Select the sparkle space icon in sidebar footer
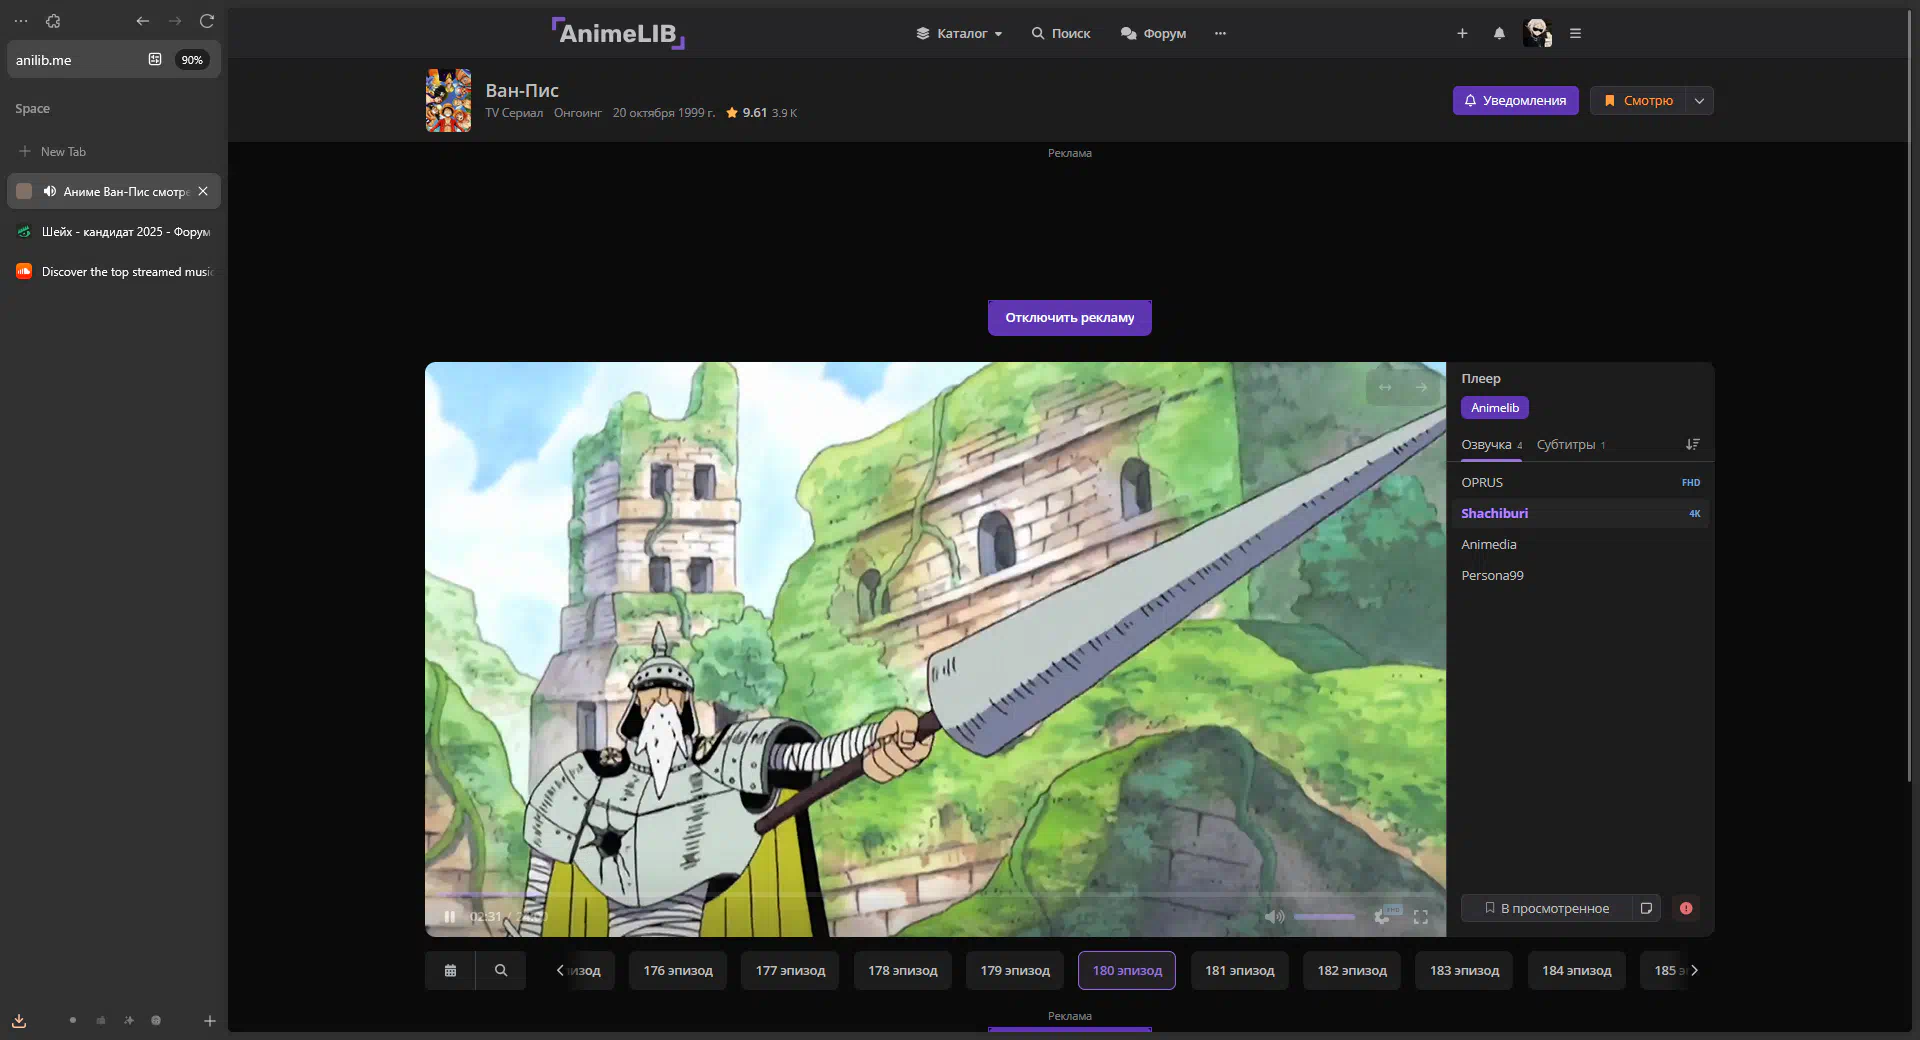The height and width of the screenshot is (1040, 1920). tap(129, 1021)
